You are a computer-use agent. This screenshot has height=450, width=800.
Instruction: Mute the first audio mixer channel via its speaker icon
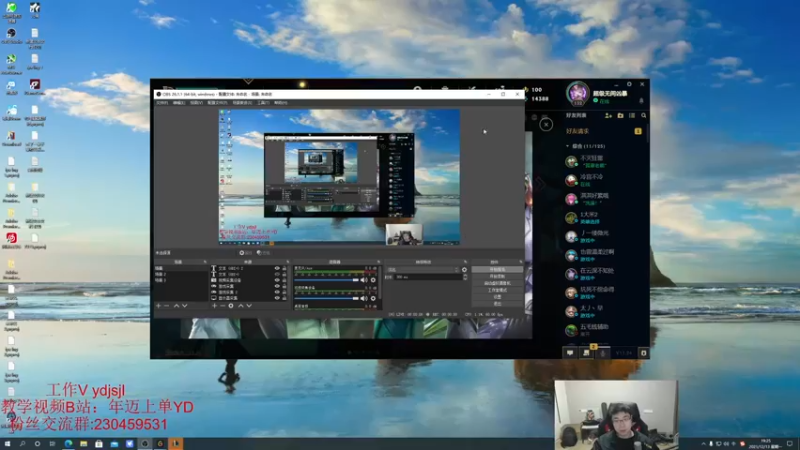tap(364, 280)
